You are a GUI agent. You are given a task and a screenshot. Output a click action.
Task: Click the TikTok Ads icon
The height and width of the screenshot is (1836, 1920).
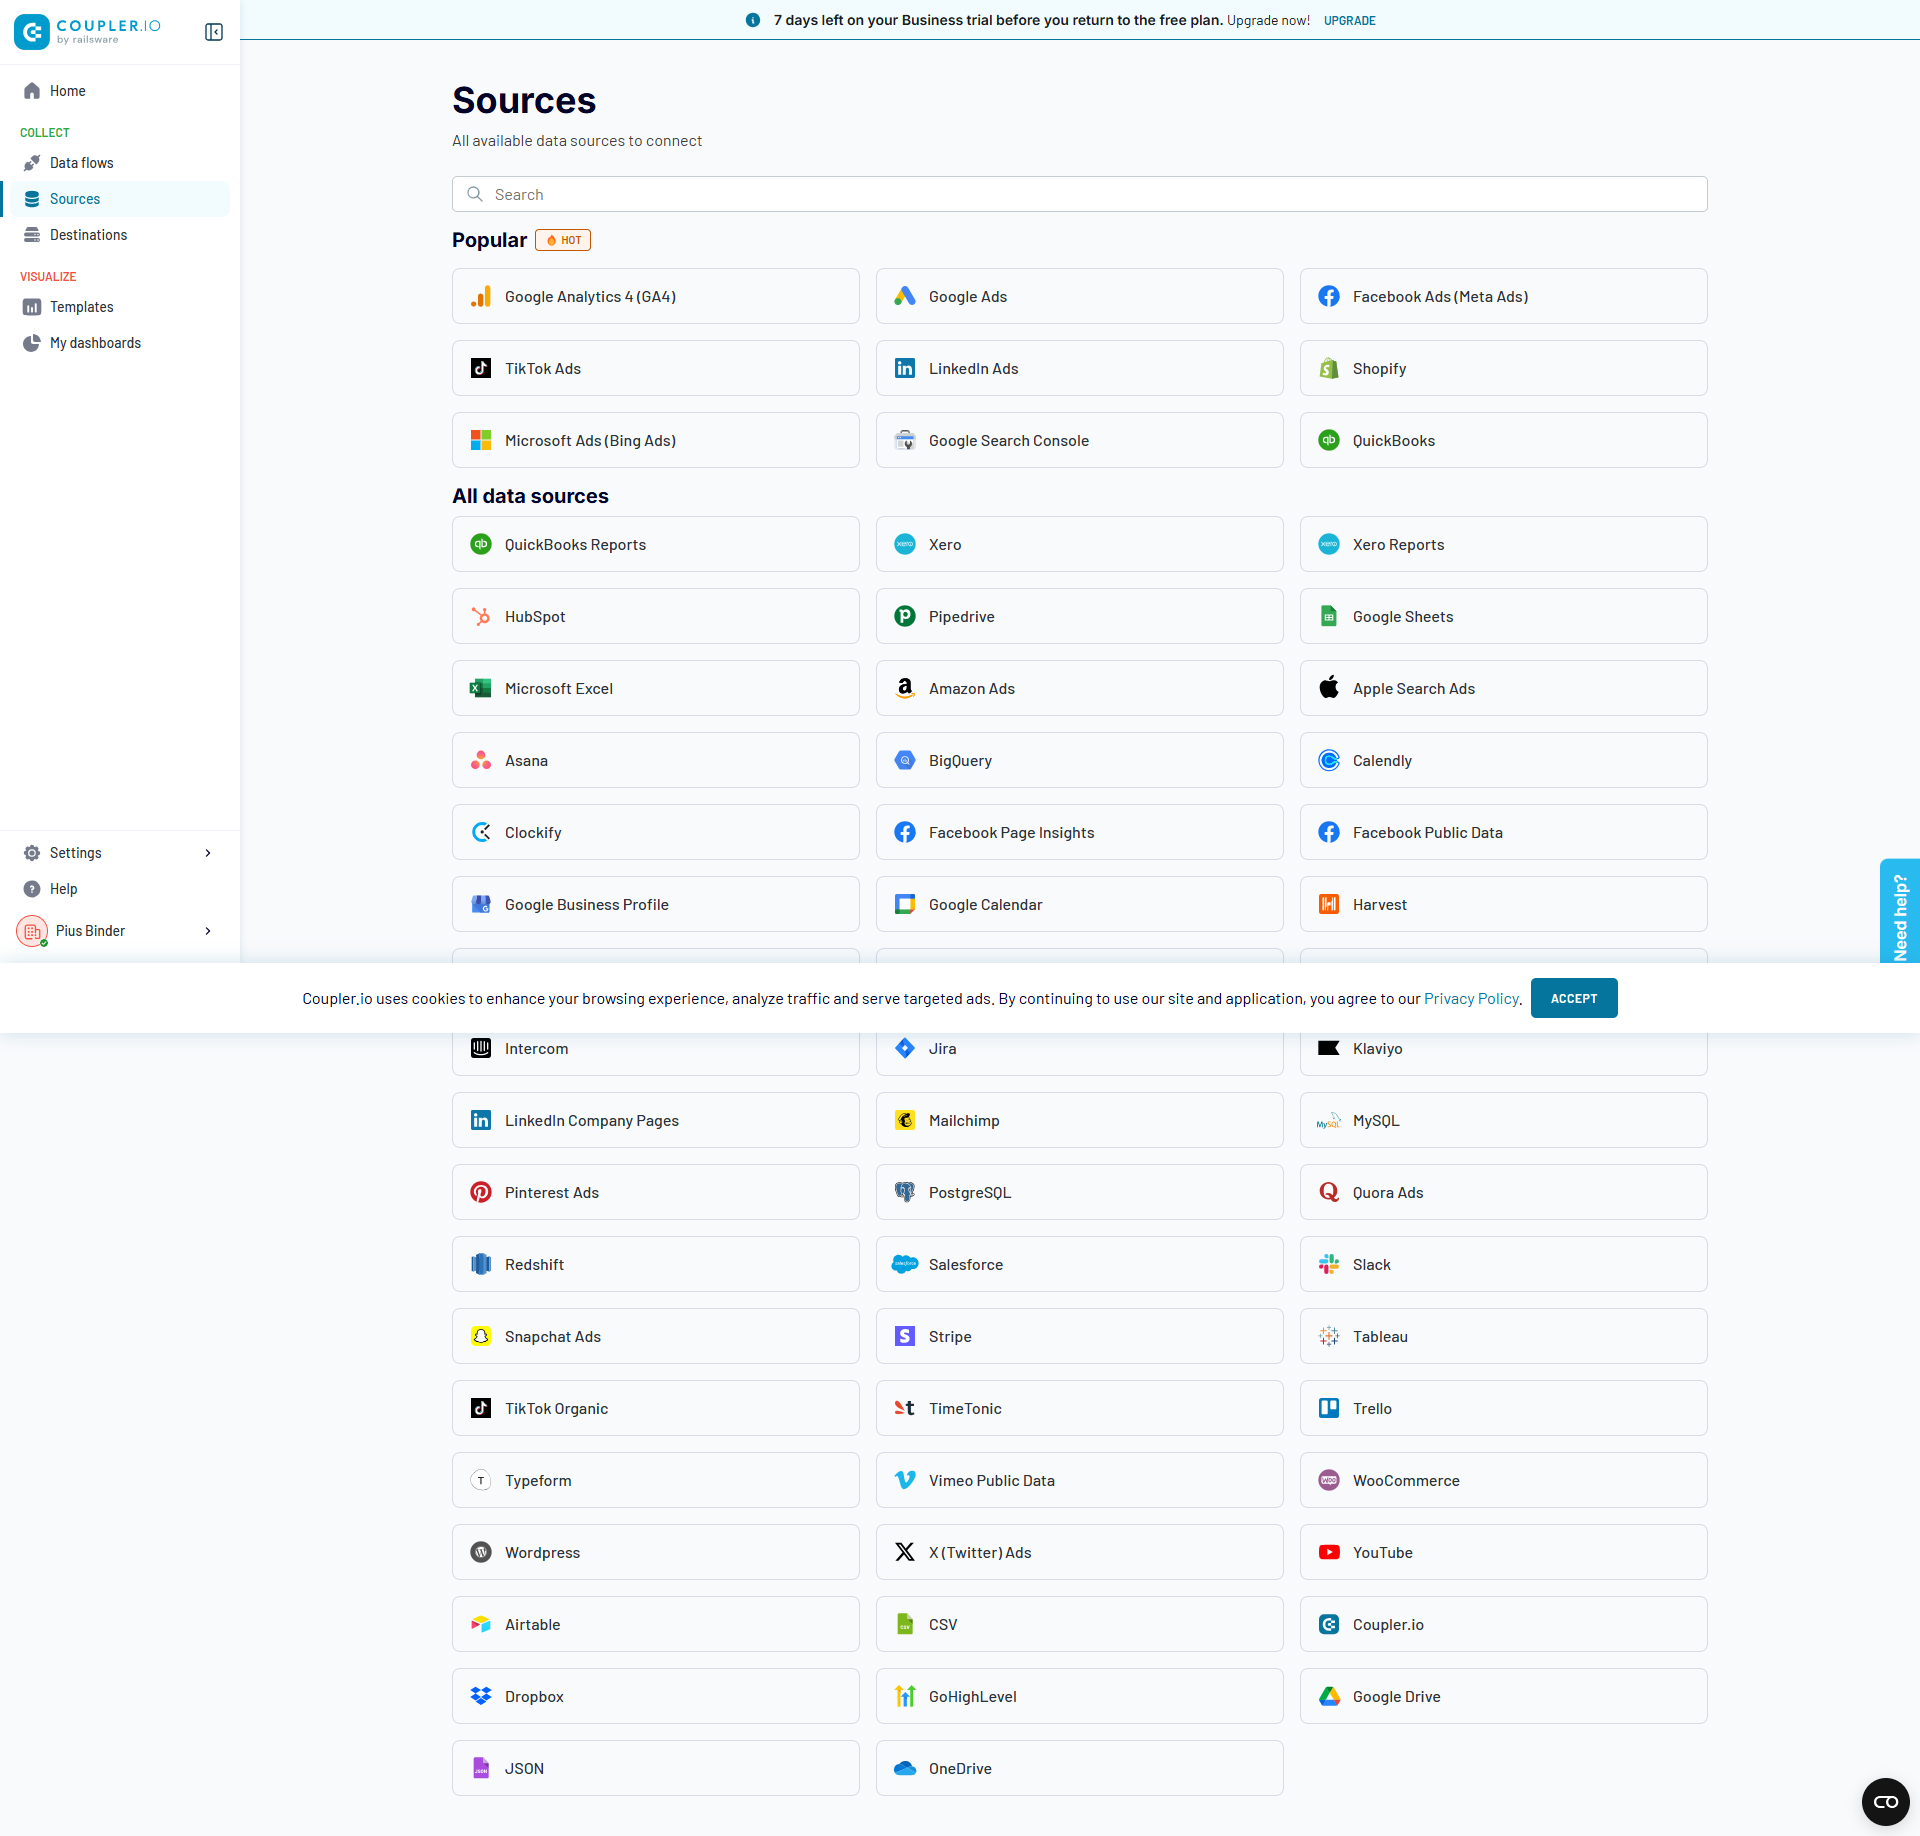pyautogui.click(x=481, y=369)
